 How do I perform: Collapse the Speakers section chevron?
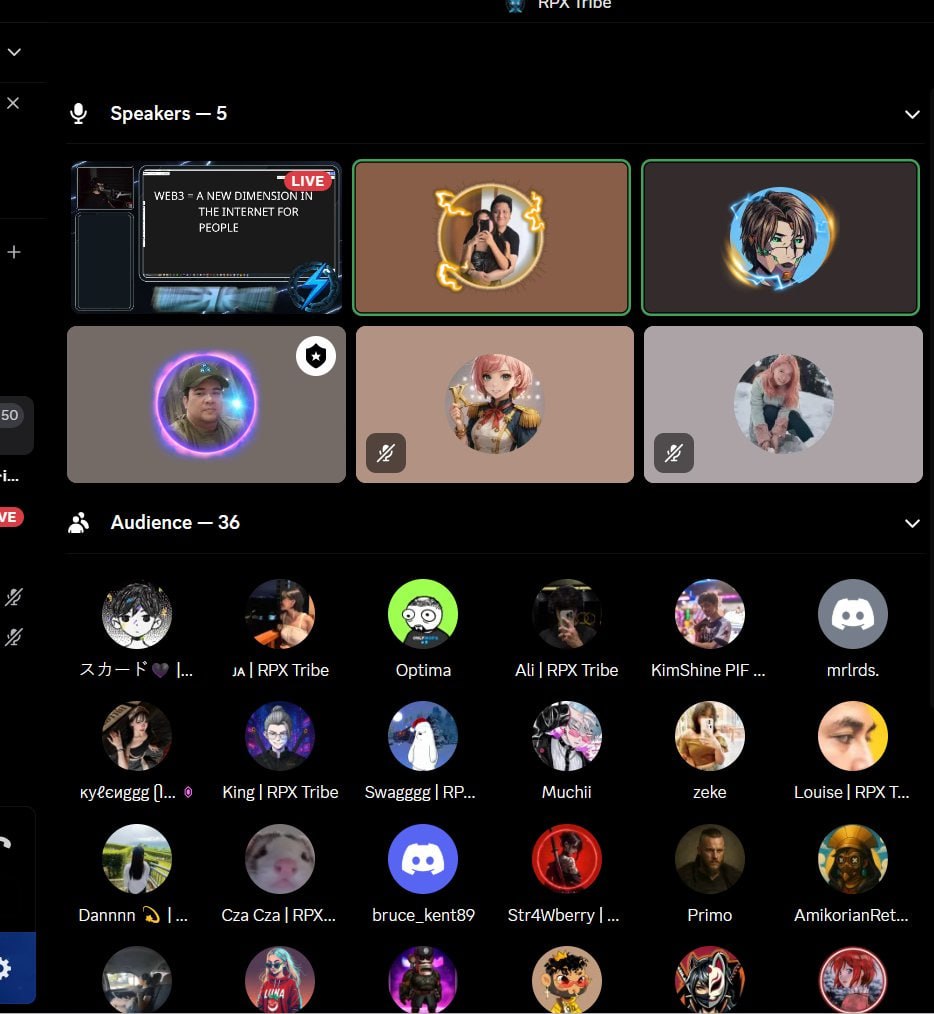click(x=912, y=114)
